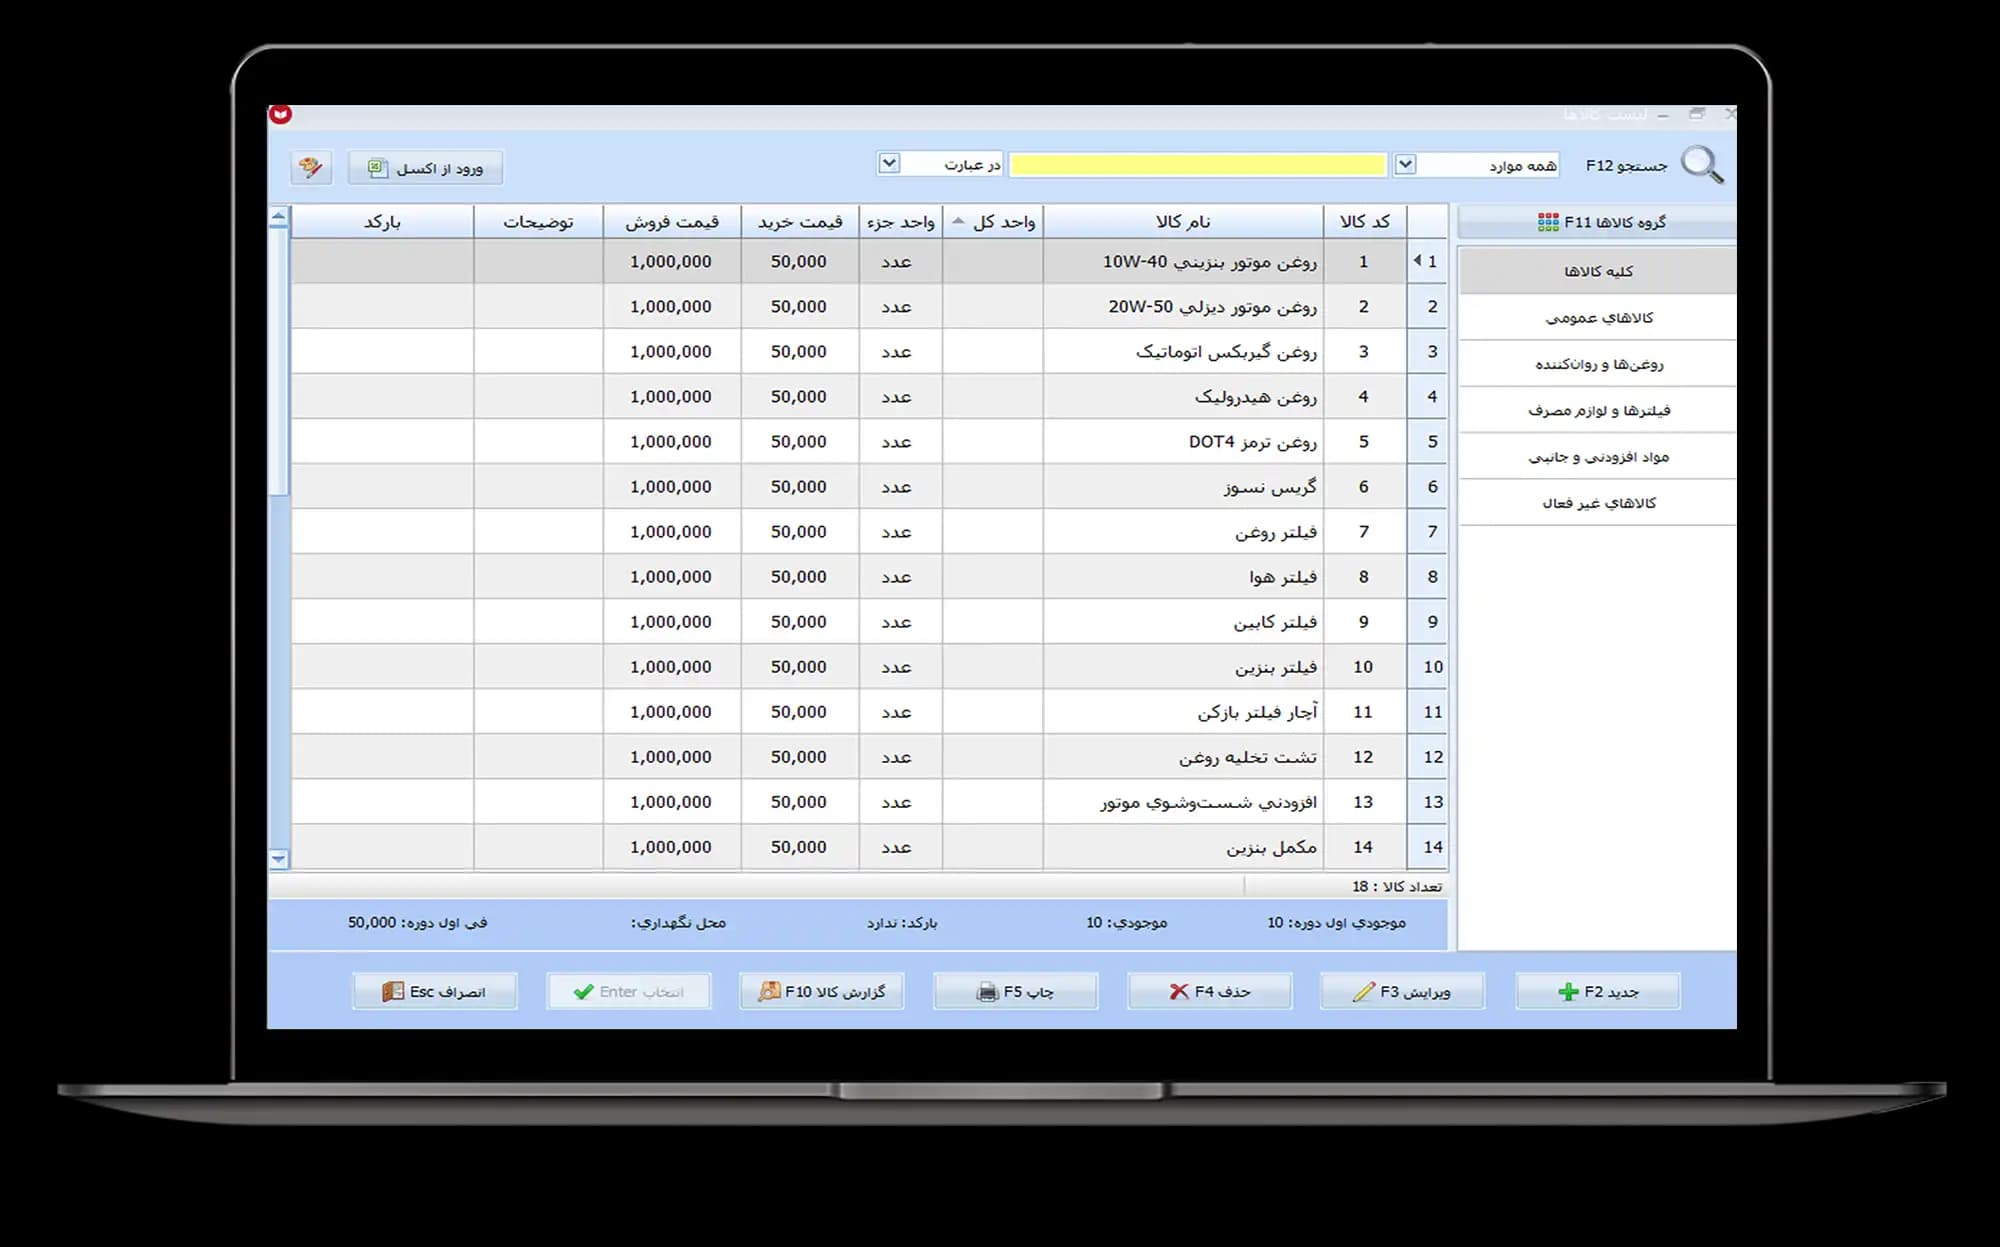Sort by the واحد کل column header arrow
Viewport: 2000px width, 1247px height.
958,221
